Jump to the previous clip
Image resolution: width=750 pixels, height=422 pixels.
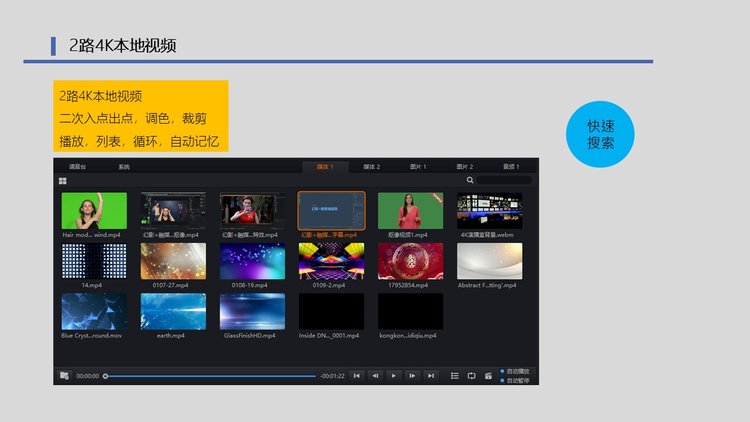point(357,376)
